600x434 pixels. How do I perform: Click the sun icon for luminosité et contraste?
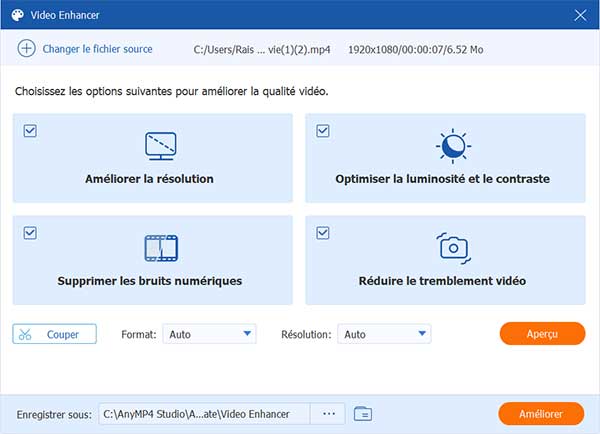(x=453, y=146)
